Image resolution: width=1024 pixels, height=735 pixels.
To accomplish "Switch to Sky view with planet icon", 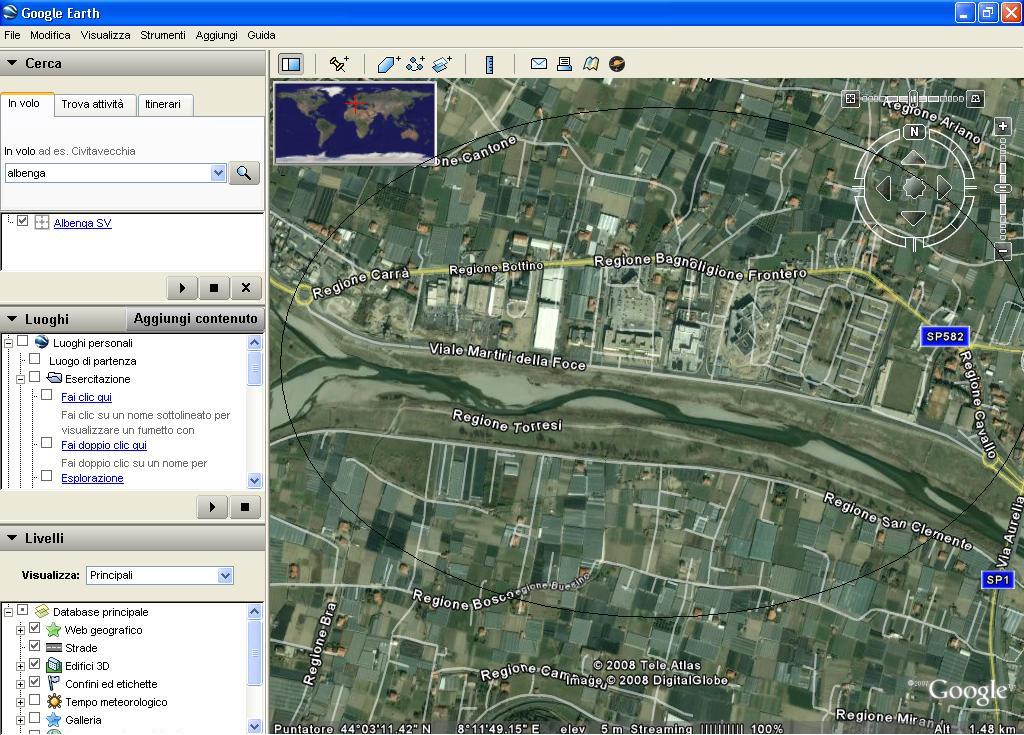I will [x=617, y=64].
